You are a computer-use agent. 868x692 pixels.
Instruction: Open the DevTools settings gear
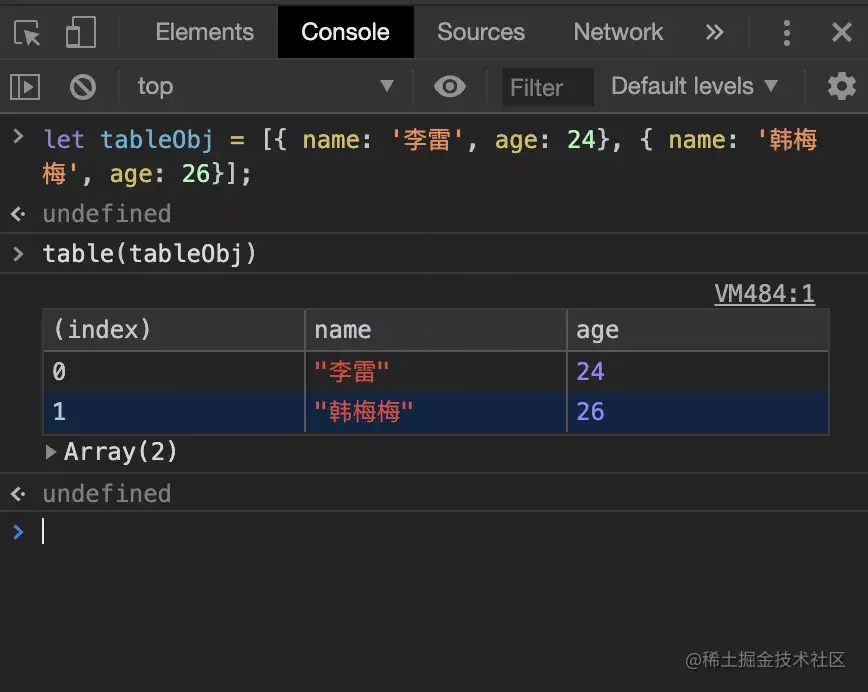click(841, 87)
